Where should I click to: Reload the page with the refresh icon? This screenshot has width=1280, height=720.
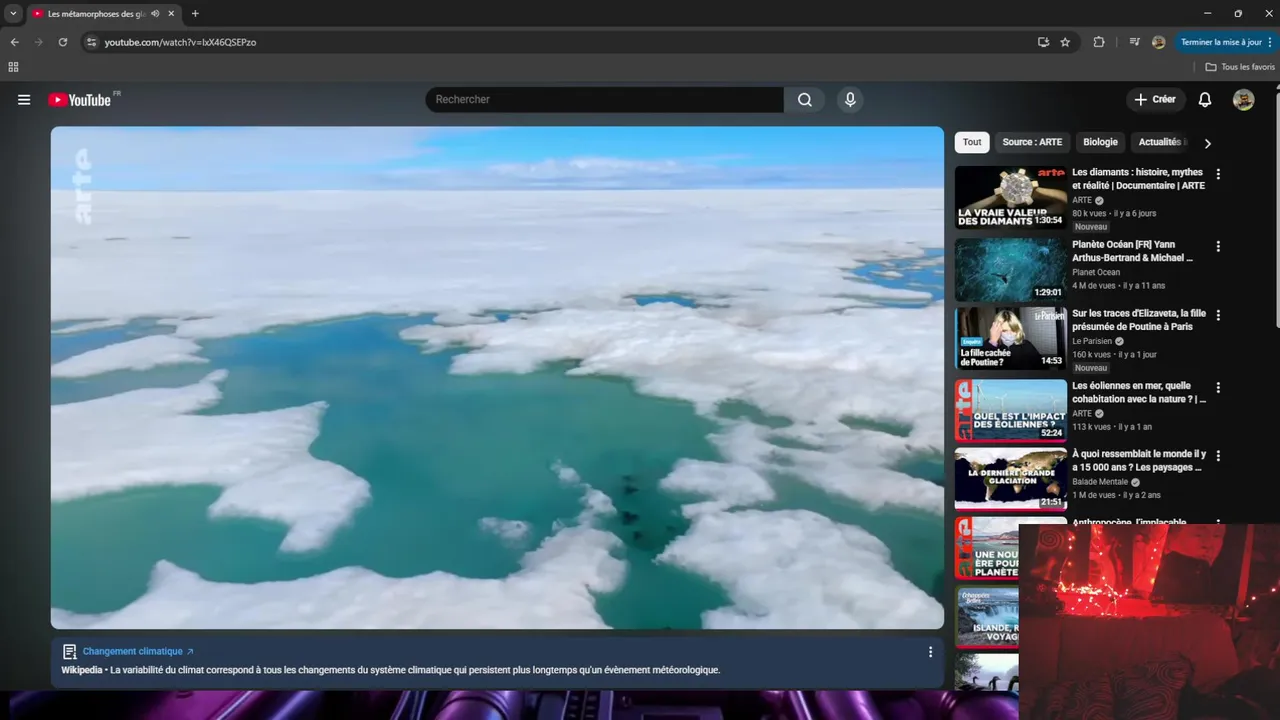tap(63, 42)
